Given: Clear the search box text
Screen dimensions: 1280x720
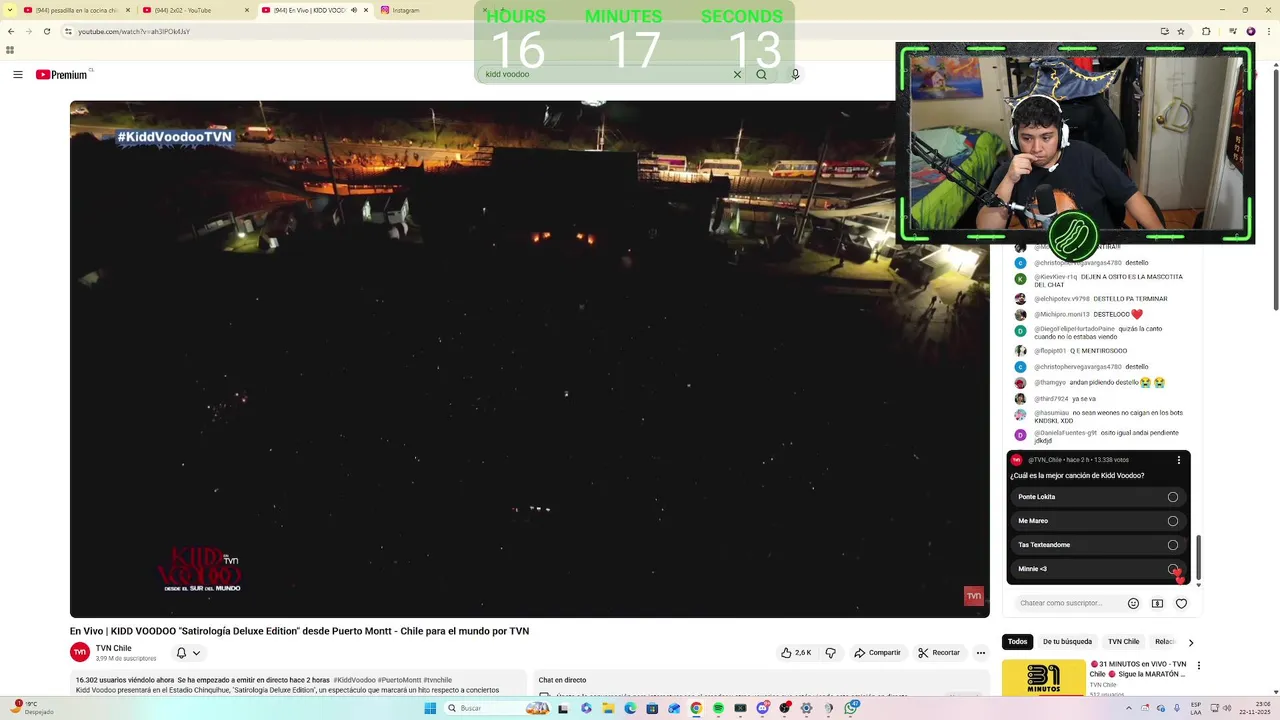Looking at the screenshot, I should 737,74.
